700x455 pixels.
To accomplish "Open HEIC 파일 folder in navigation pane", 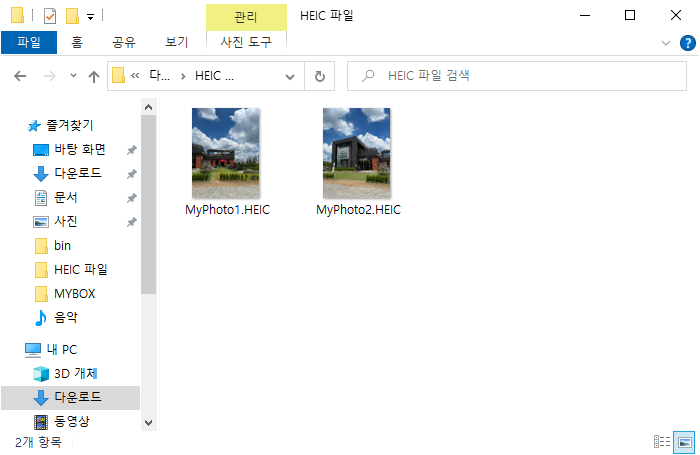I will click(80, 270).
